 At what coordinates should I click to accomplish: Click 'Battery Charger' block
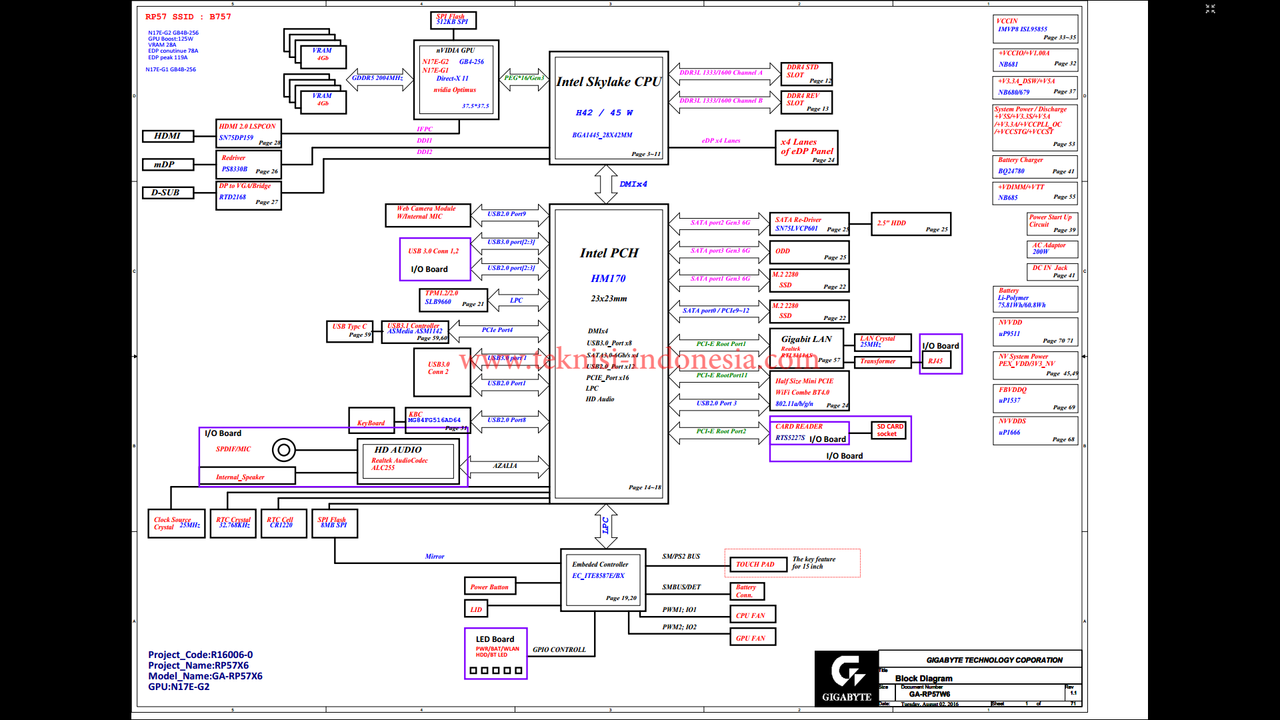(1036, 166)
